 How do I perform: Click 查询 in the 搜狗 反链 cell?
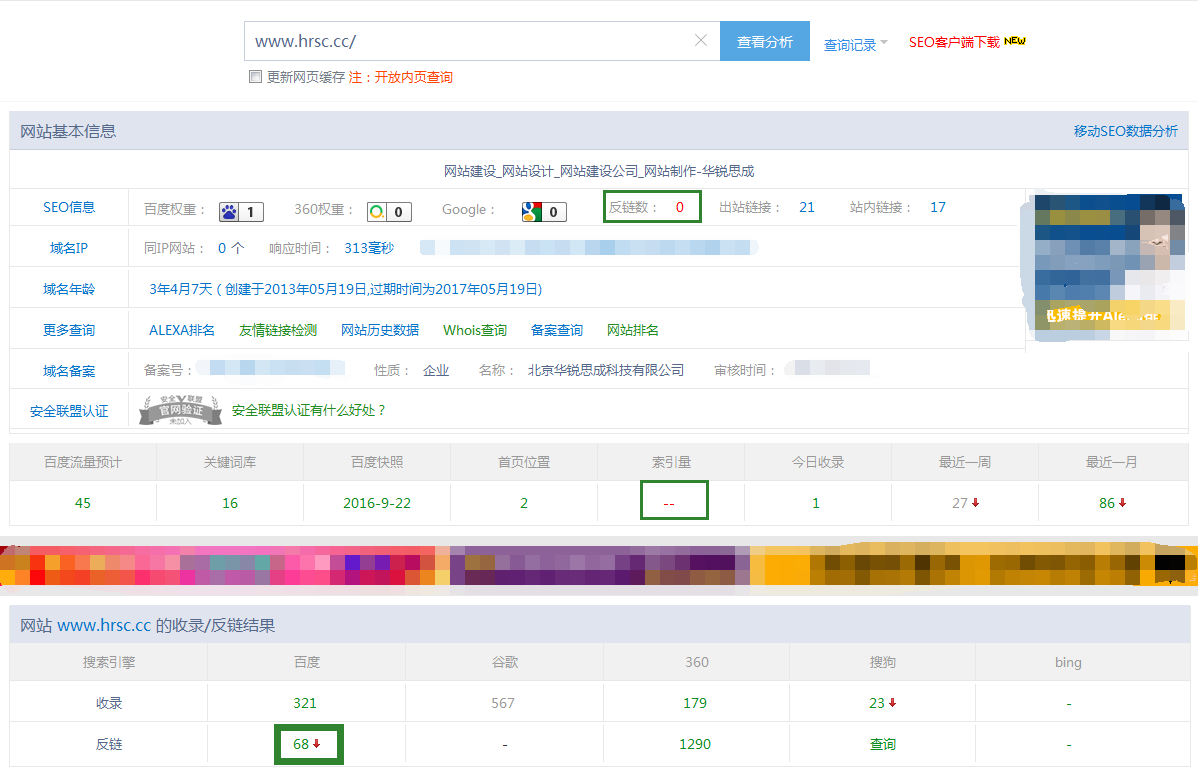[882, 744]
